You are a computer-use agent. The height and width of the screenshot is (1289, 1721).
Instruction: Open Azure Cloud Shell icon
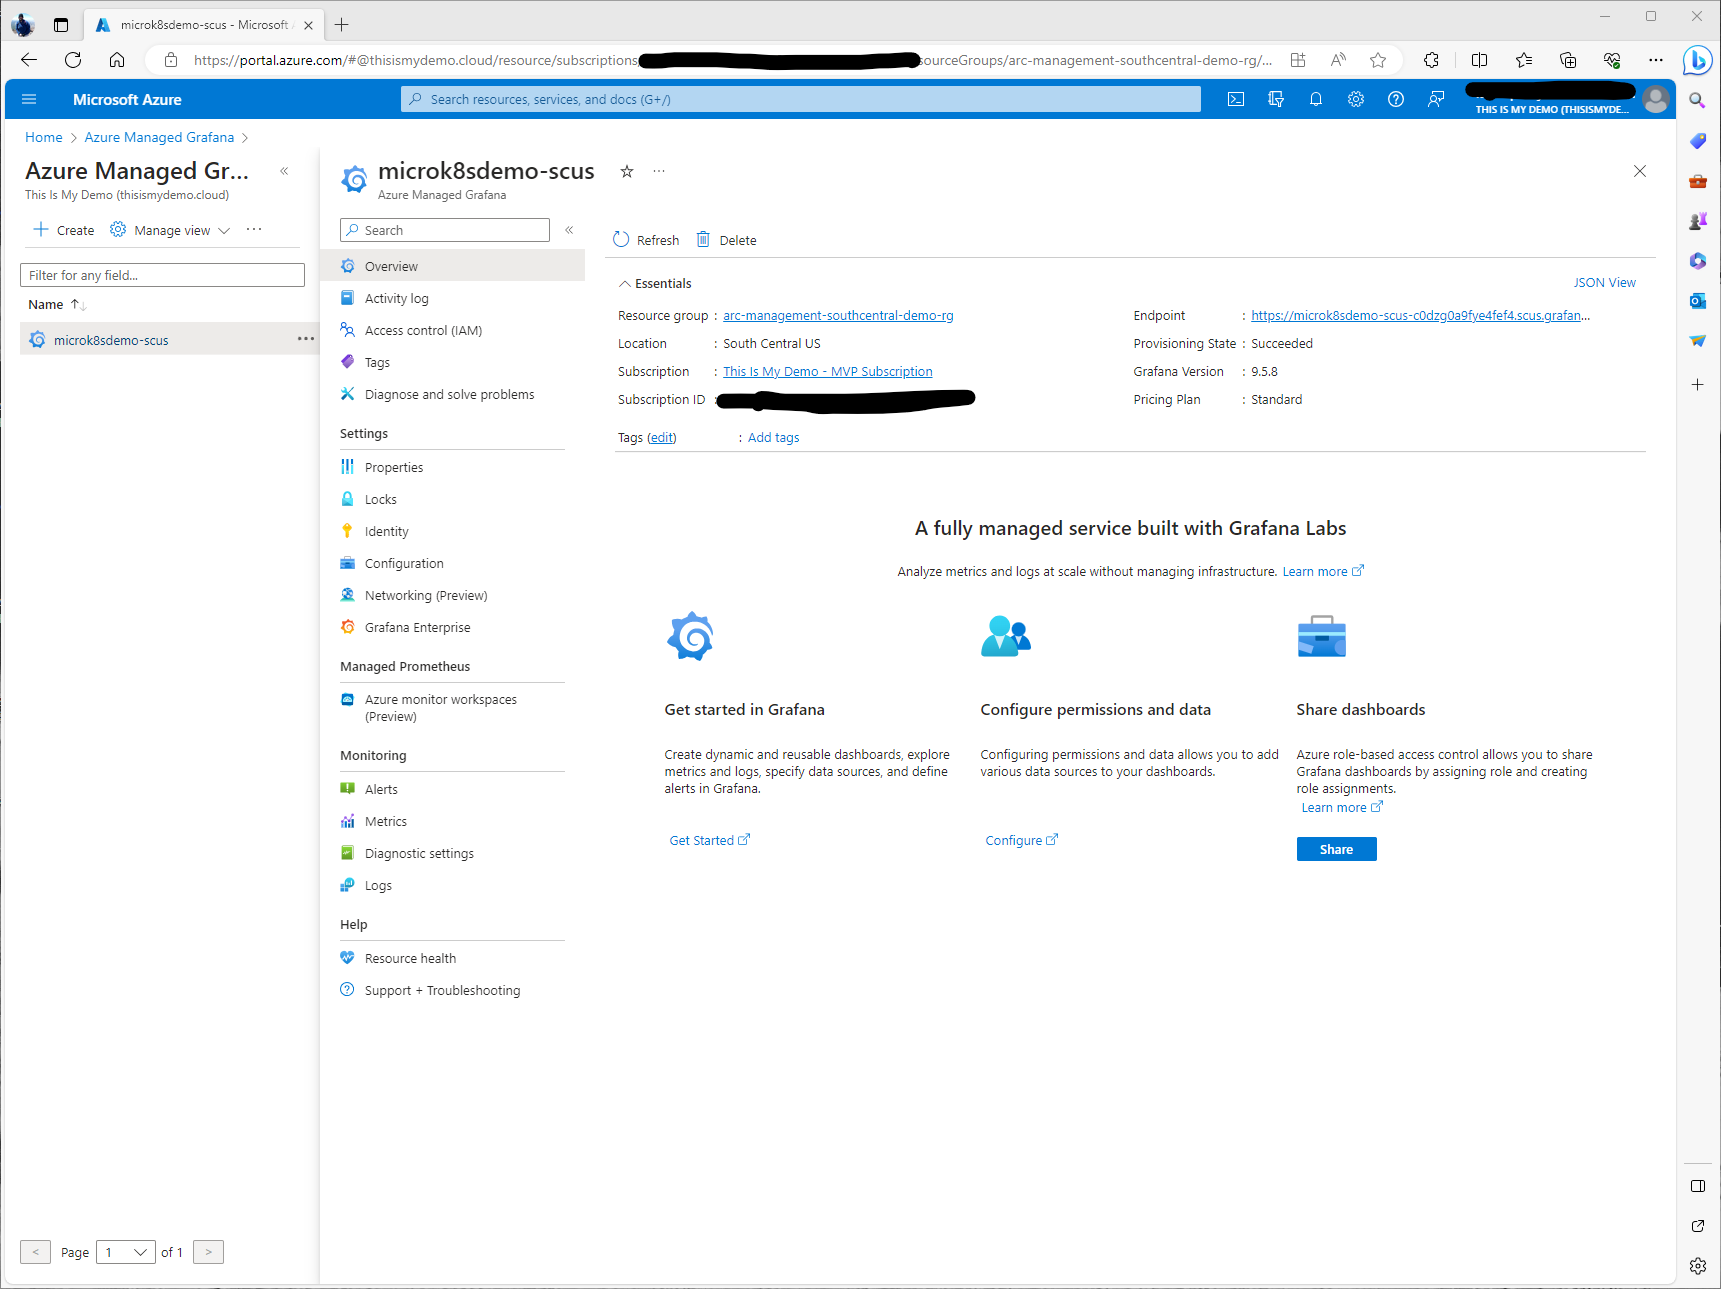point(1236,99)
